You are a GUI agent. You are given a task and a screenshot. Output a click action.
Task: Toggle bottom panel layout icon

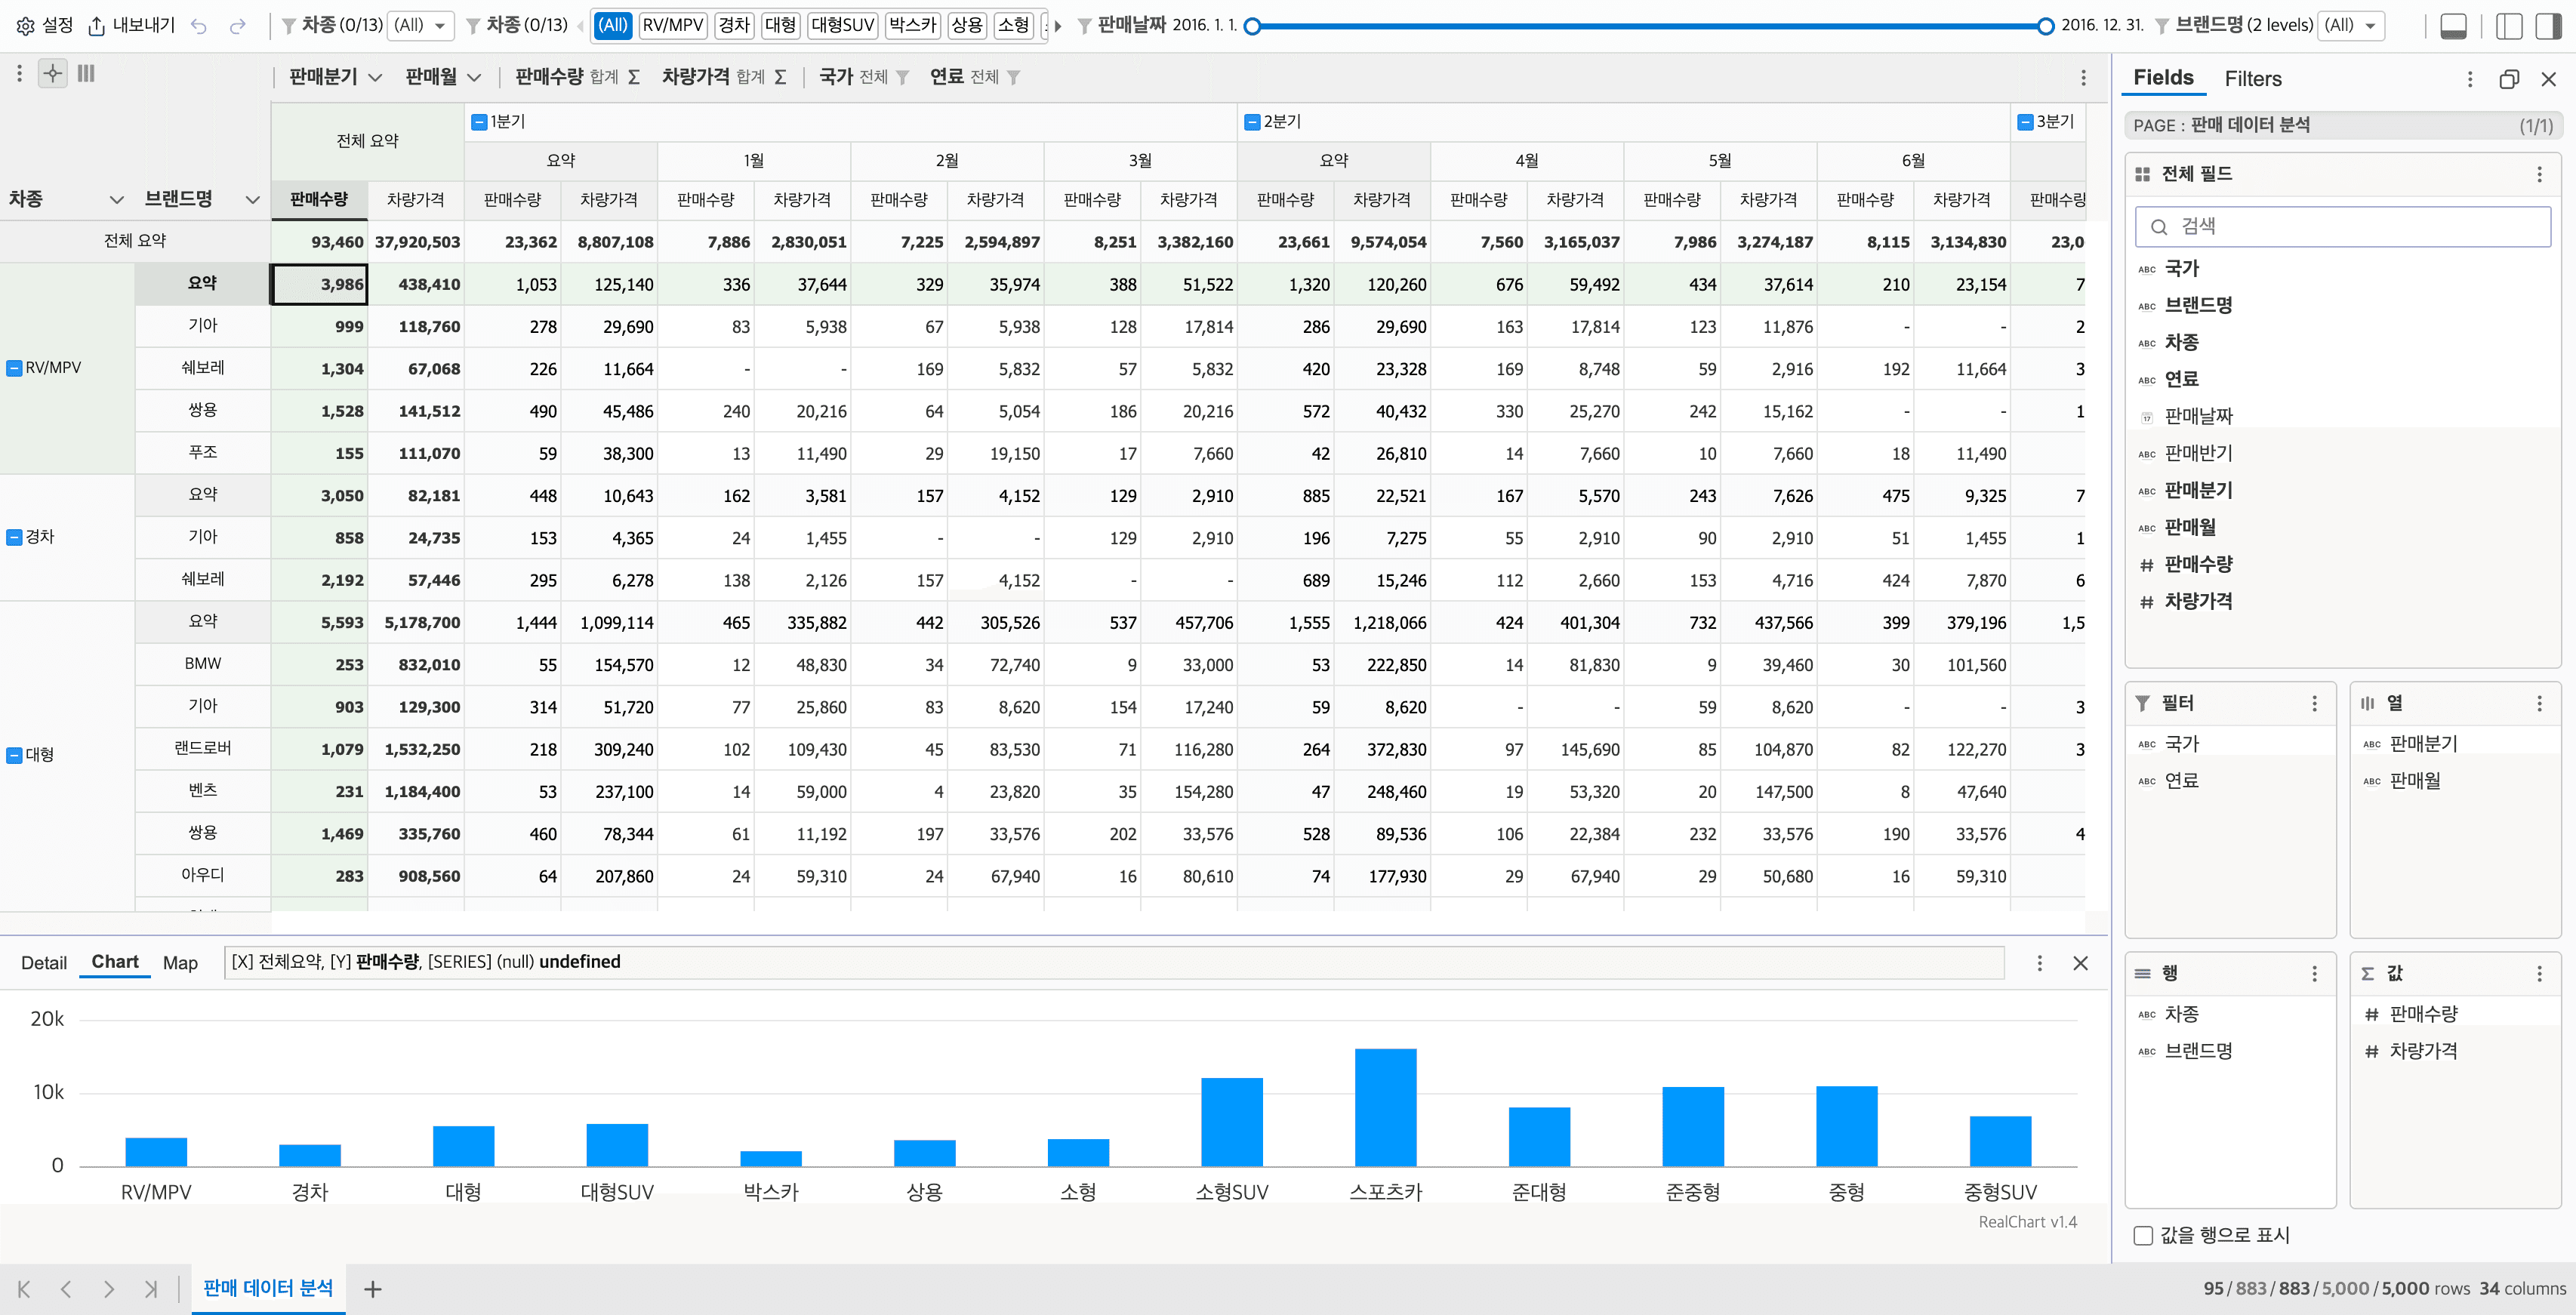[2454, 26]
